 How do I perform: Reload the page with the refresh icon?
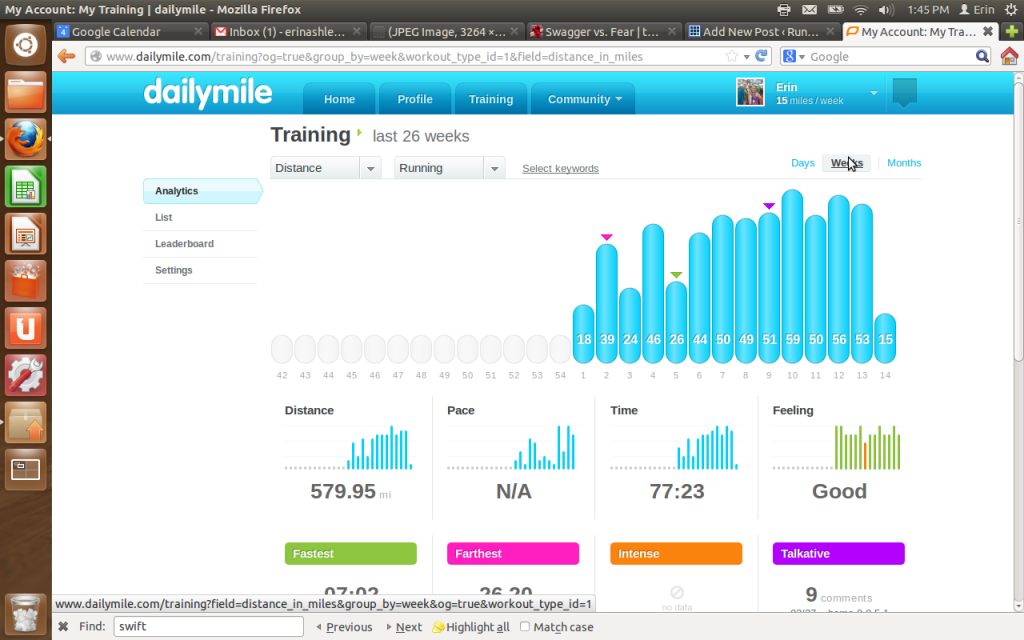point(761,56)
